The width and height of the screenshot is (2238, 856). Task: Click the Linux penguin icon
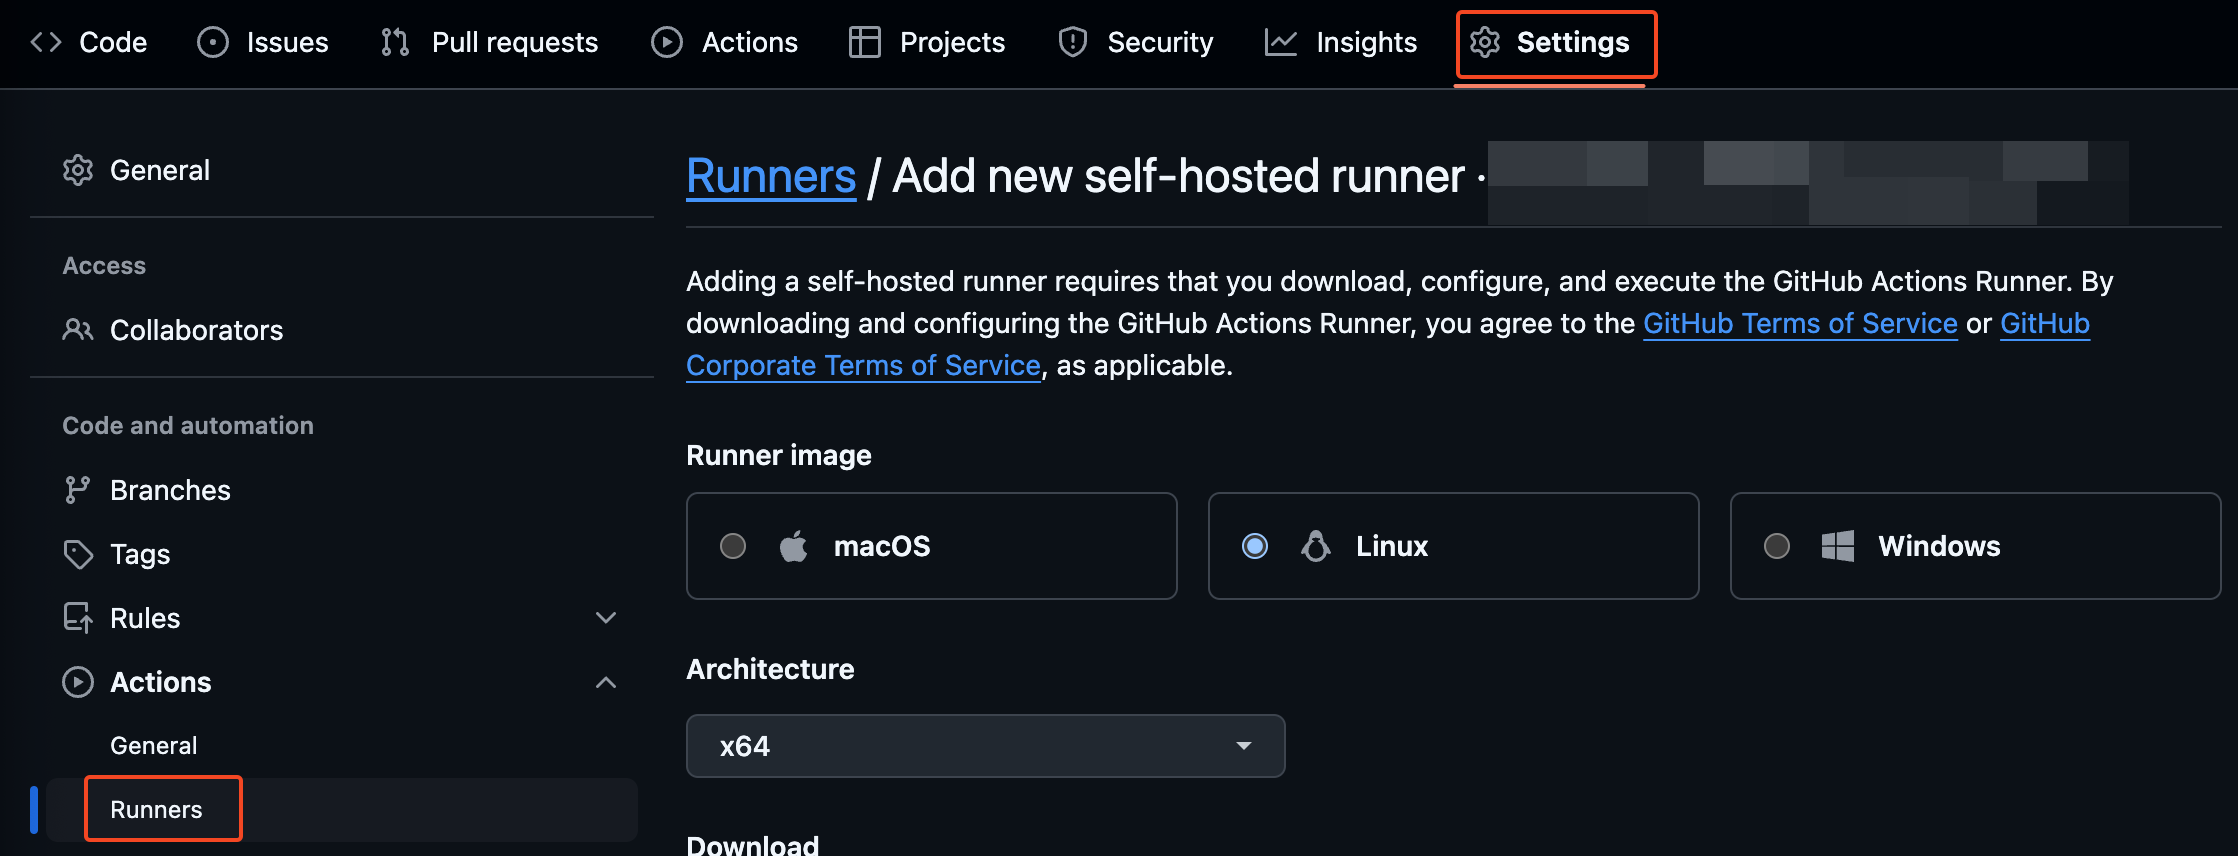[x=1316, y=546]
